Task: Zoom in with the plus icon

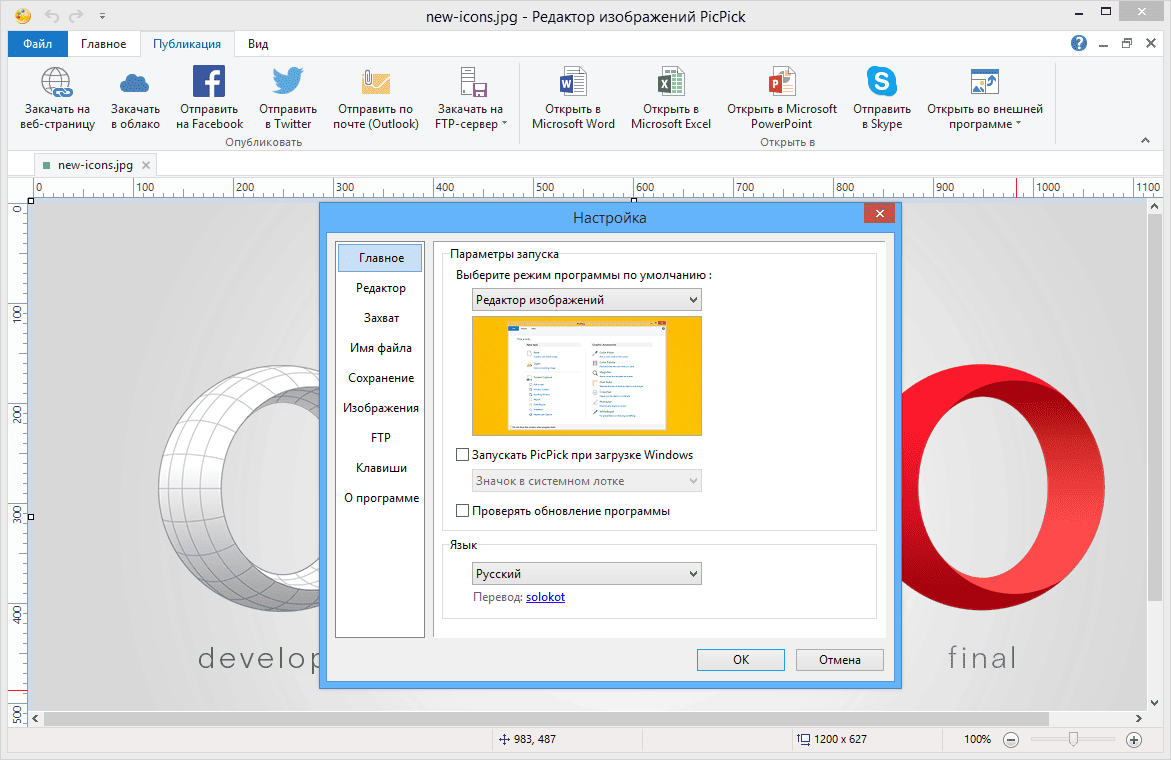Action: click(x=1134, y=740)
